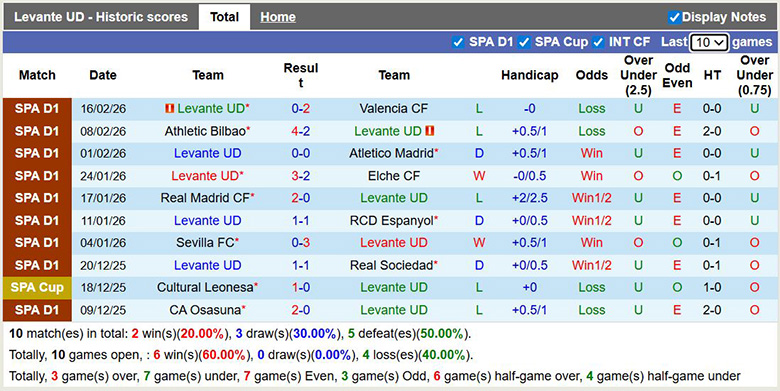The image size is (780, 391).
Task: Click the Over Under (0.75) column header
Action: tap(754, 76)
